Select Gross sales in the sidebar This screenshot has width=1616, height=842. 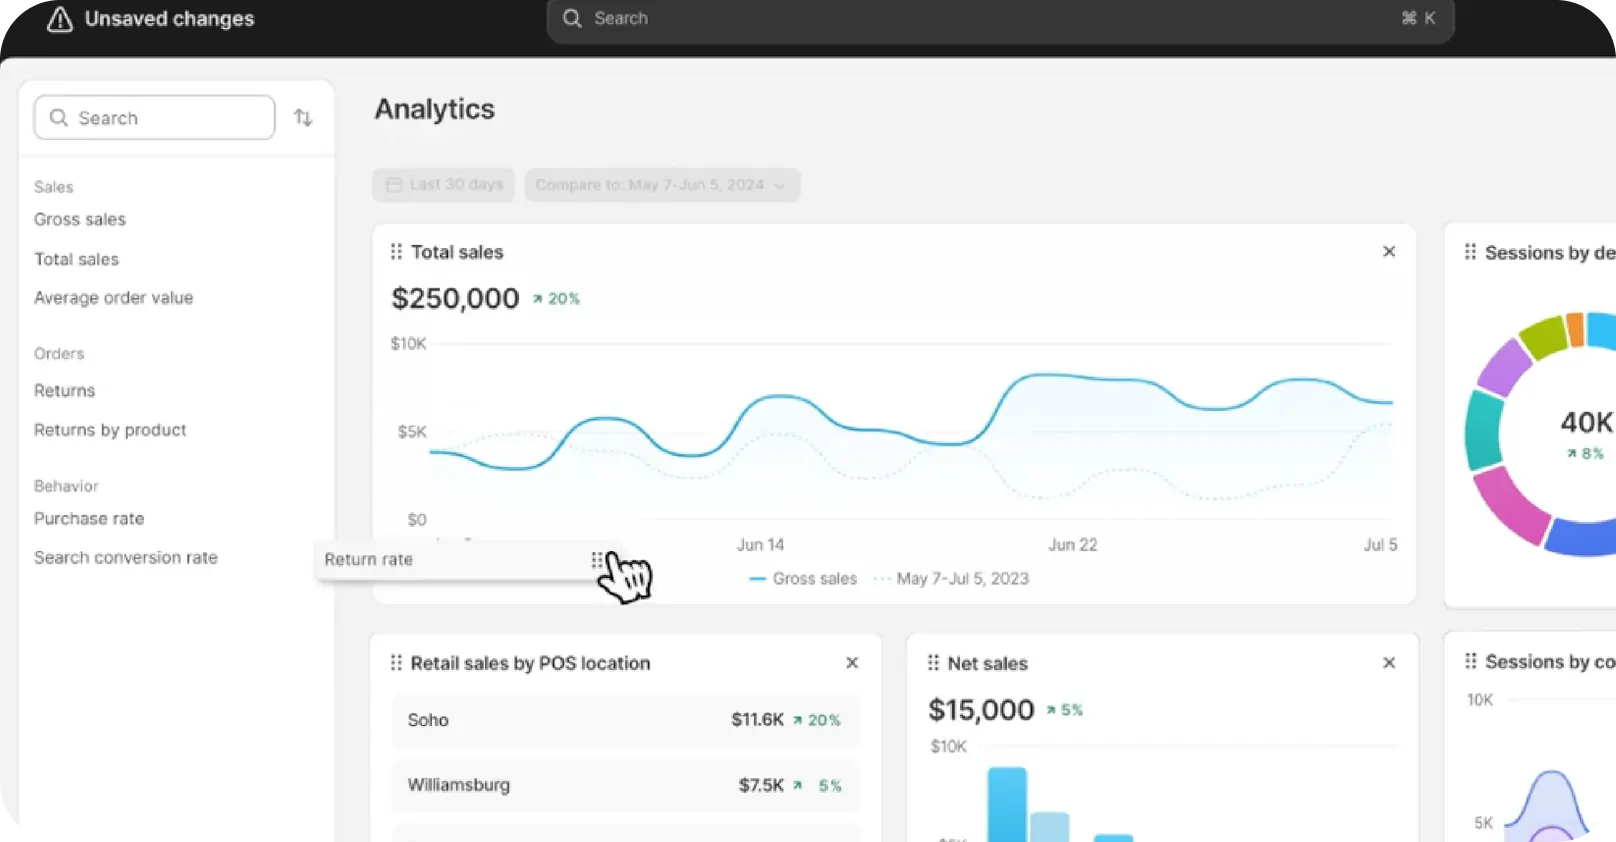coord(80,220)
